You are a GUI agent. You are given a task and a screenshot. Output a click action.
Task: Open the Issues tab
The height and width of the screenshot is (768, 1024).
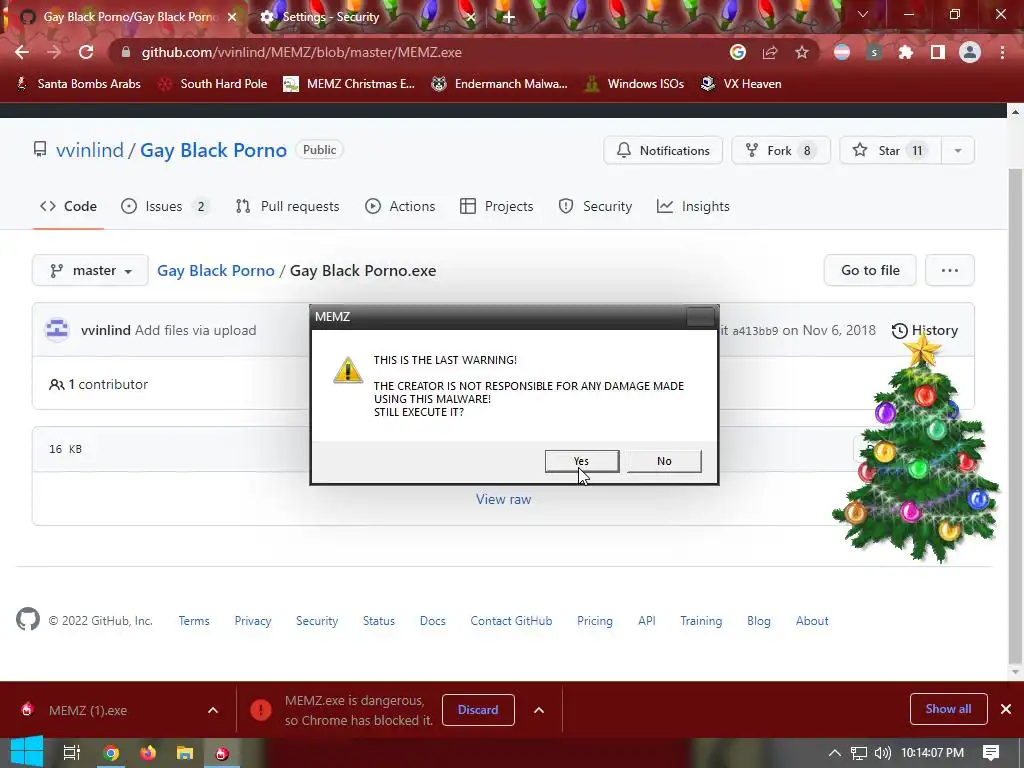point(165,206)
